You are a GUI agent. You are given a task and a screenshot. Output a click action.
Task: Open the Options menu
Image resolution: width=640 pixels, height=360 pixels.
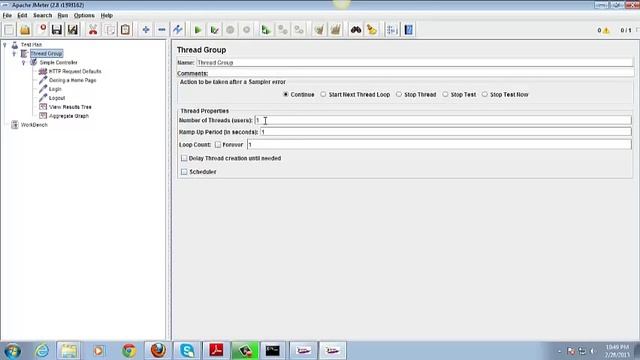(84, 16)
